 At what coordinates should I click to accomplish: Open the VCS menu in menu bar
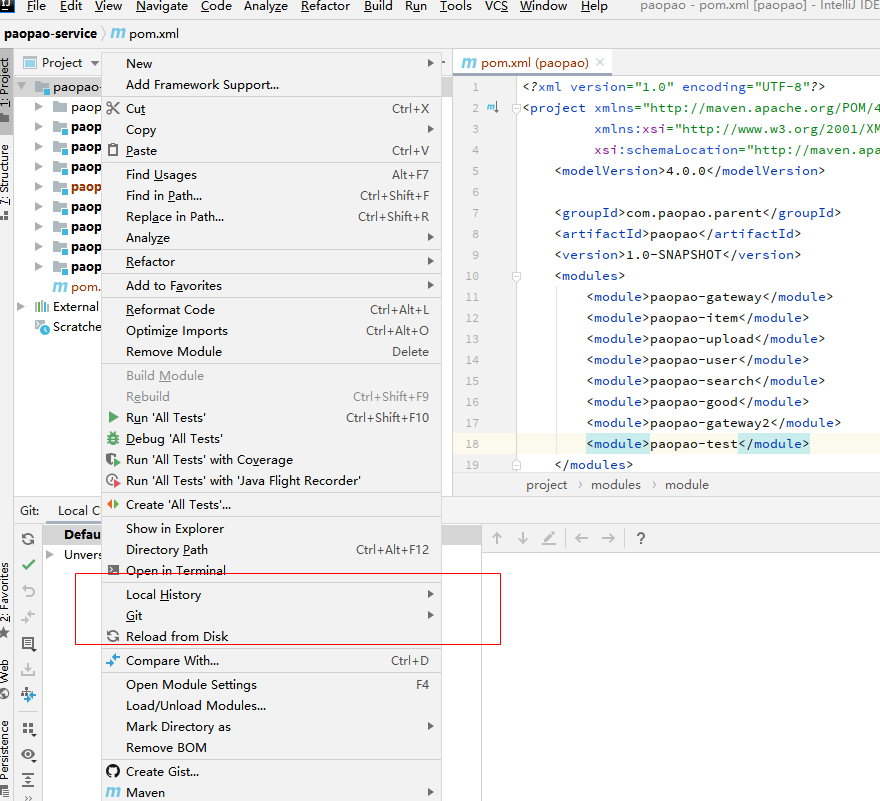pyautogui.click(x=496, y=6)
